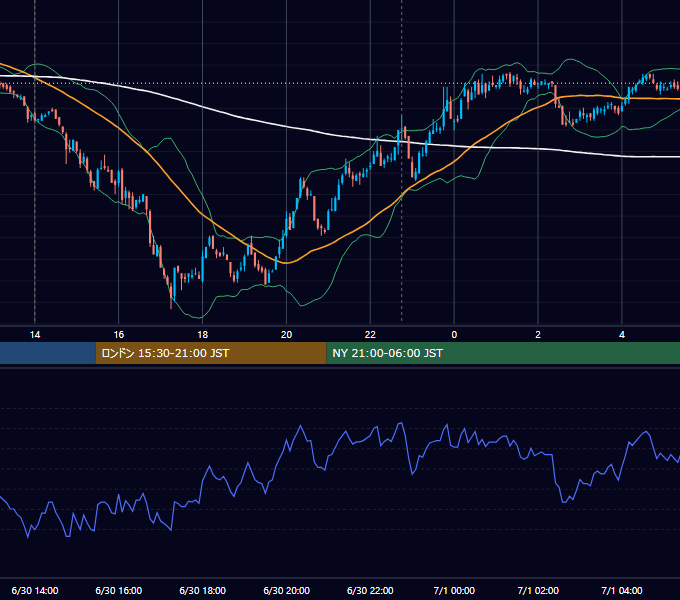Click the 7/1 00:00 time label

click(454, 590)
